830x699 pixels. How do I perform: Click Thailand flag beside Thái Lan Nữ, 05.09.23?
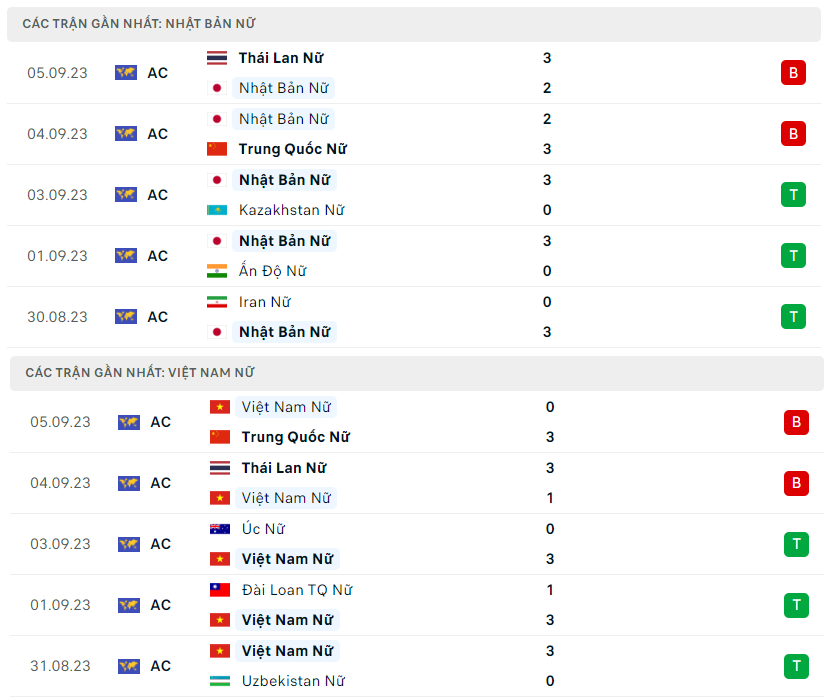(217, 58)
